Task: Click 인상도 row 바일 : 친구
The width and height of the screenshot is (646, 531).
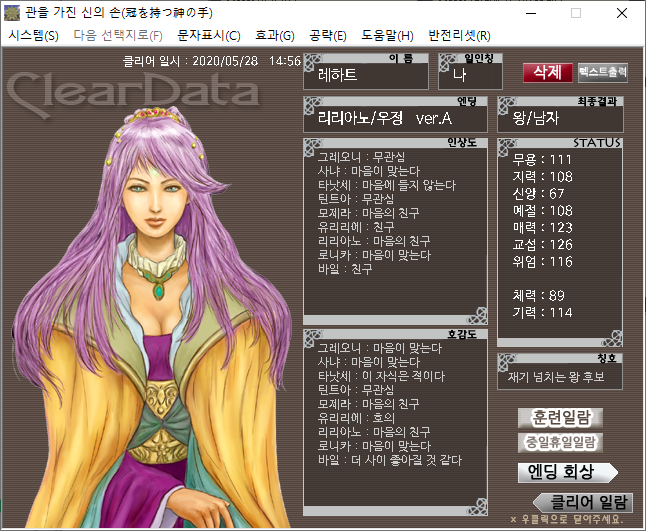Action: 345,269
